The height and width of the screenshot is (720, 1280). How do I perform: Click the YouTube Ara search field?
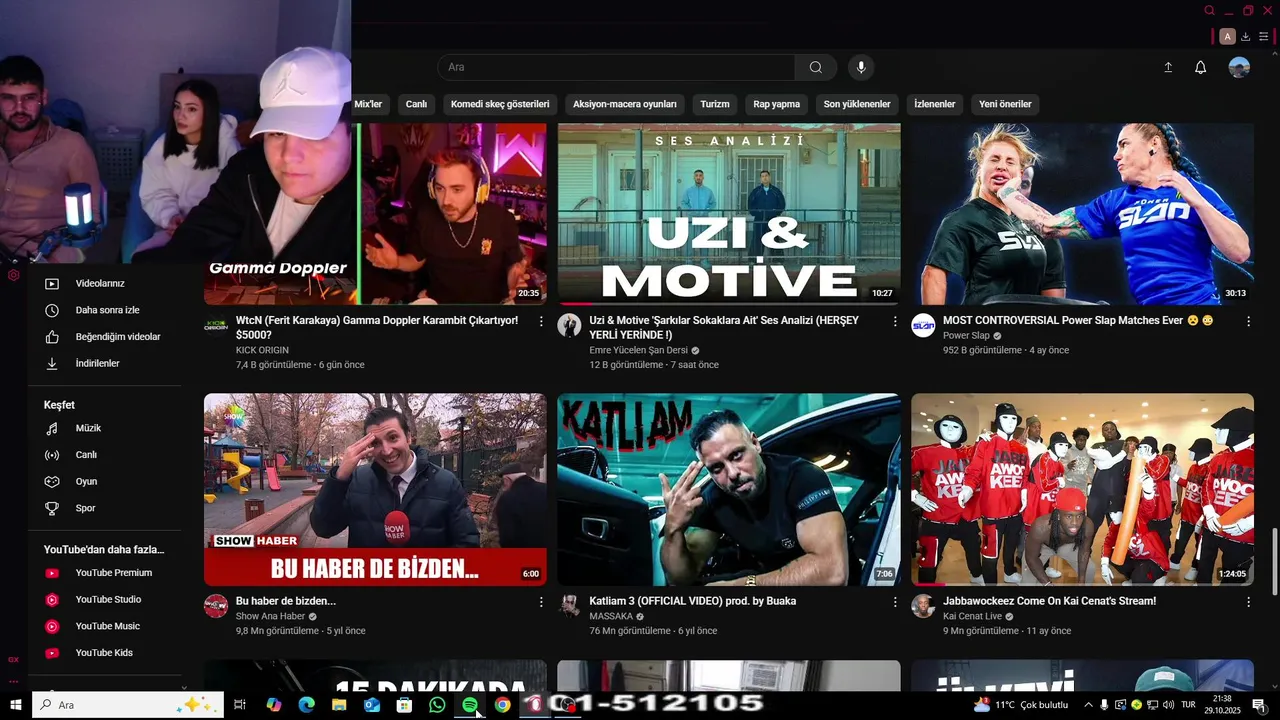point(616,67)
